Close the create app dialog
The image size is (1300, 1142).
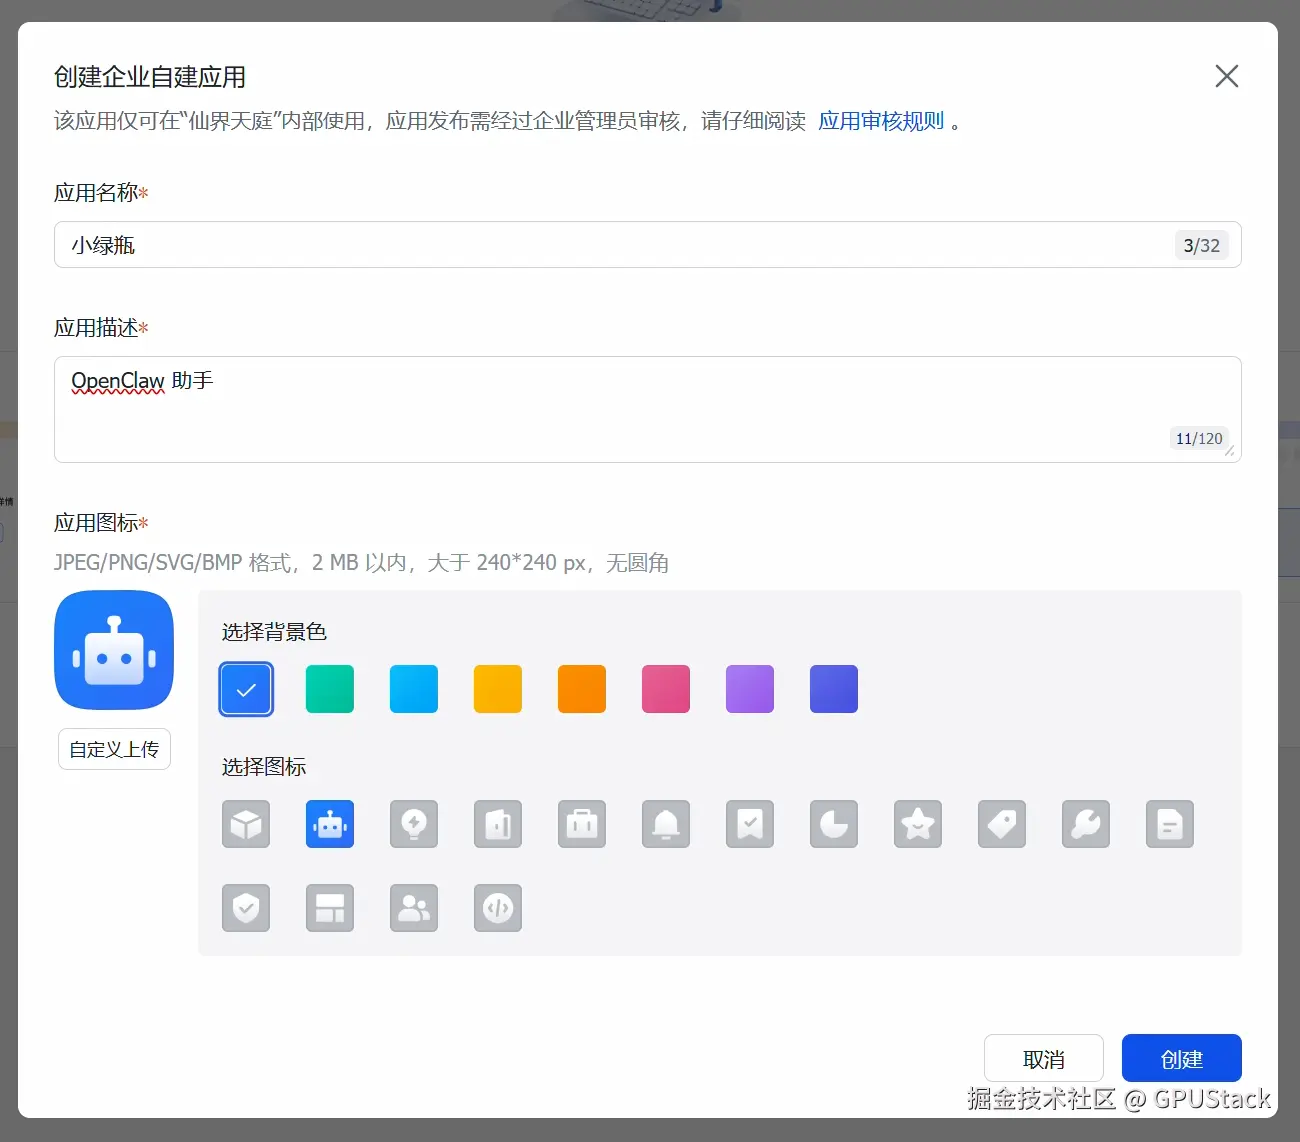[x=1227, y=76]
